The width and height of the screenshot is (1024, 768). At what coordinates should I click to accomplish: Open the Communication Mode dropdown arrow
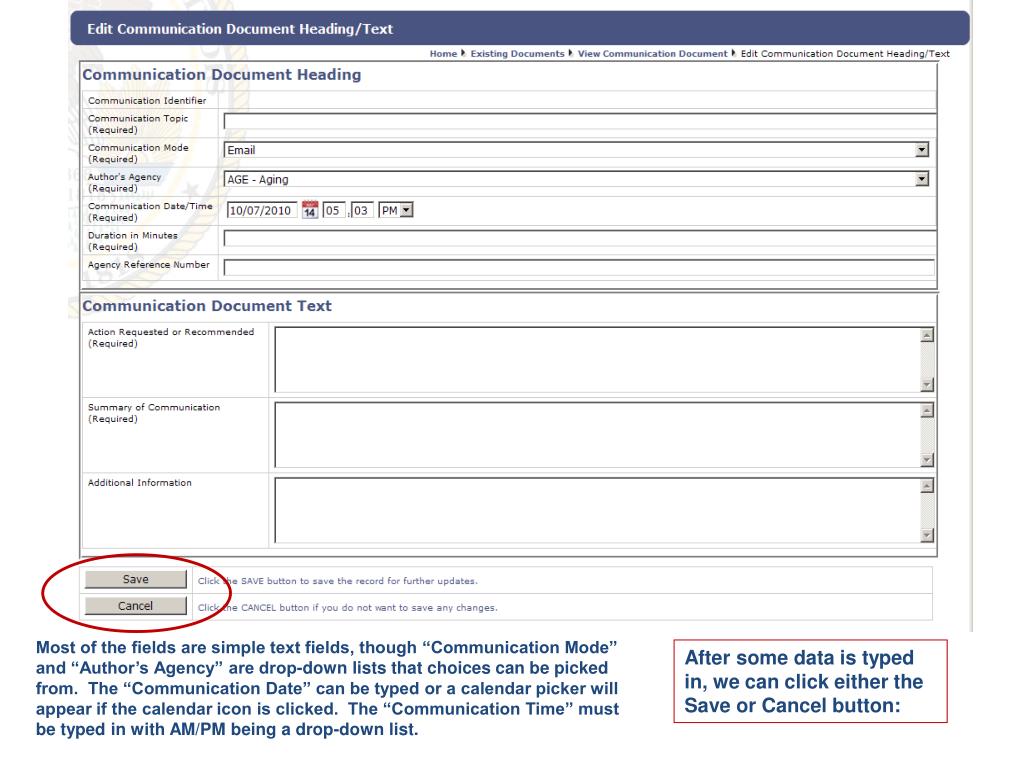pos(921,150)
